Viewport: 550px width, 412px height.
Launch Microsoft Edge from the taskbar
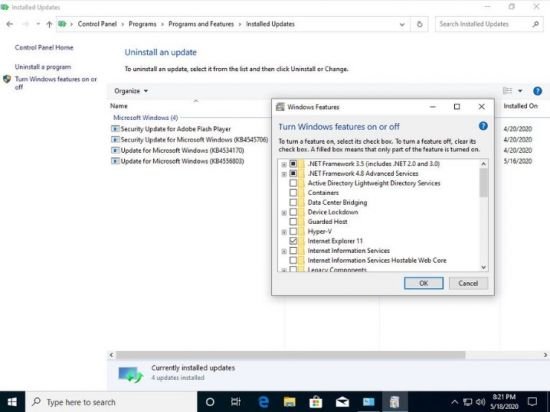pyautogui.click(x=263, y=402)
